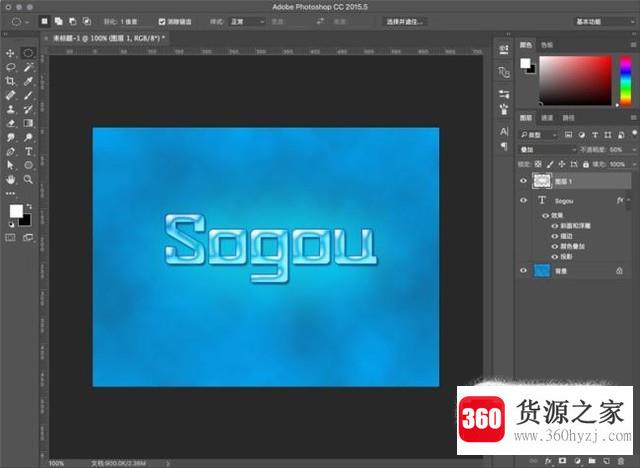The height and width of the screenshot is (468, 640).
Task: Select the Clone Stamp tool
Action: (x=10, y=109)
